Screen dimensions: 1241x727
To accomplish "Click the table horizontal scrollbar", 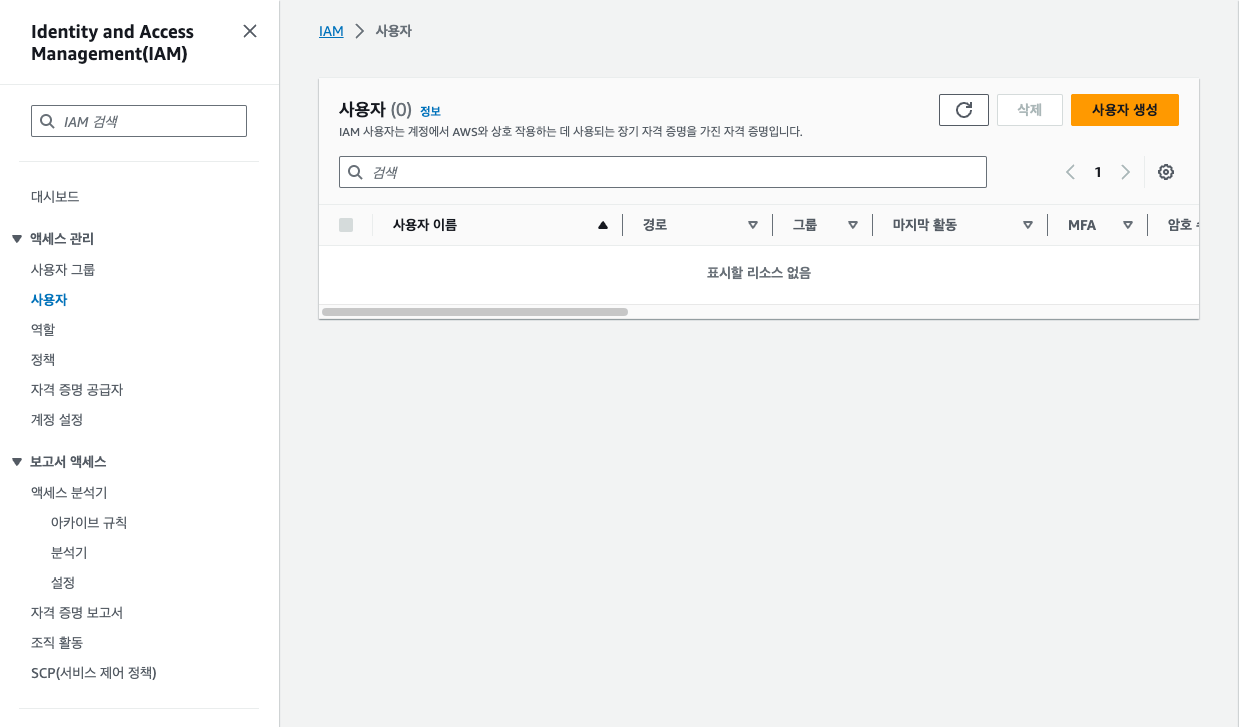I will tap(475, 312).
